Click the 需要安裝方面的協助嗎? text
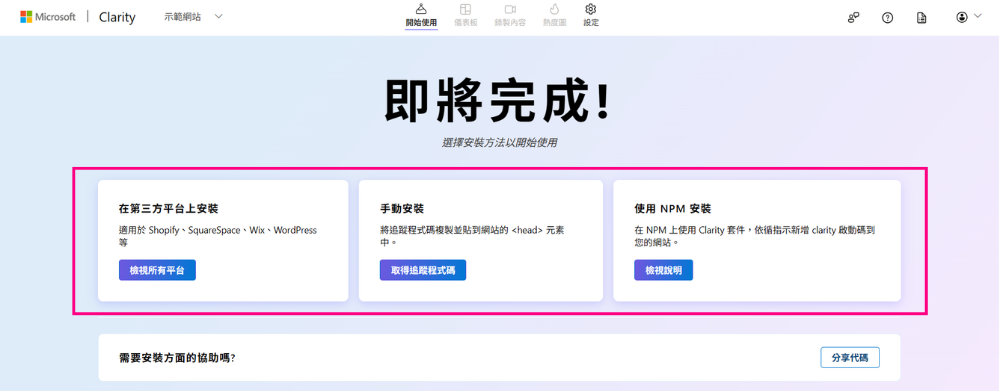The height and width of the screenshot is (391, 1000). pos(177,358)
